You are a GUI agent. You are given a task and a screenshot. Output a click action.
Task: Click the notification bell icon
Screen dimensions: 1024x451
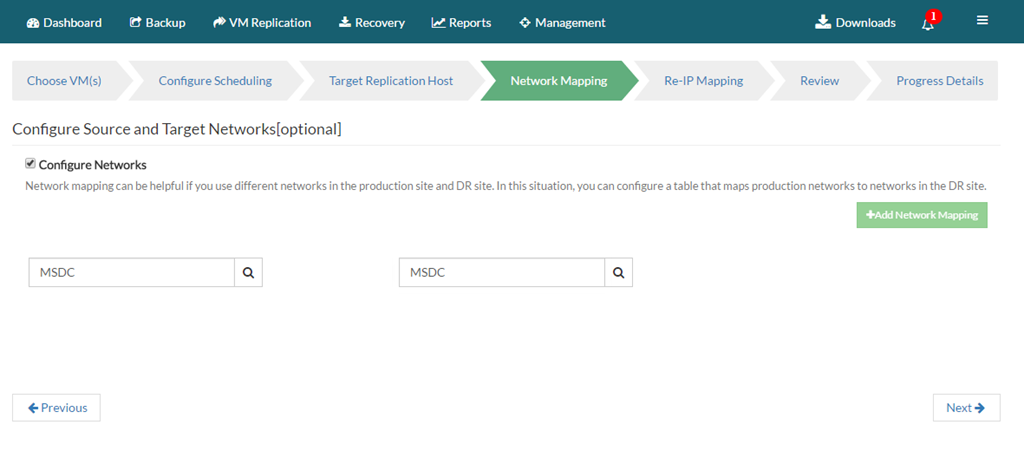(928, 24)
